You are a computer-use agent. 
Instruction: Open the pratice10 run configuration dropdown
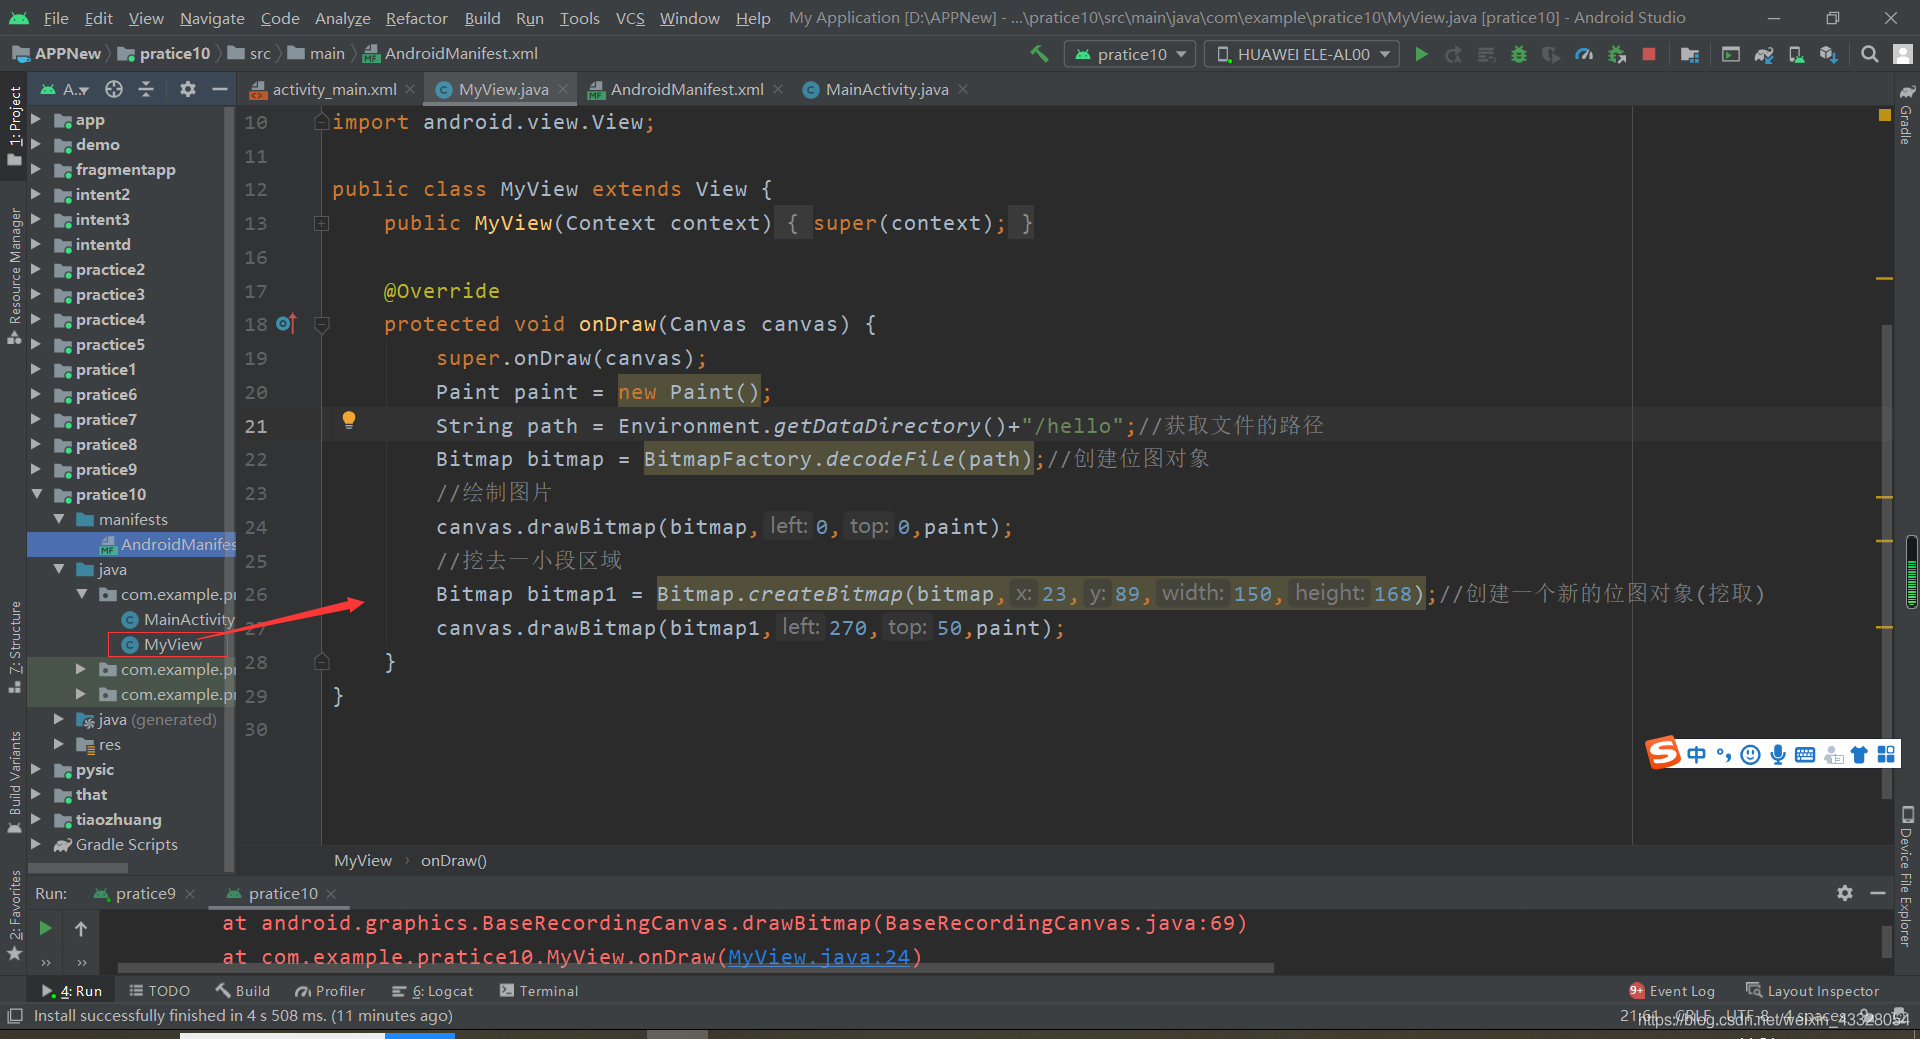click(x=1130, y=54)
